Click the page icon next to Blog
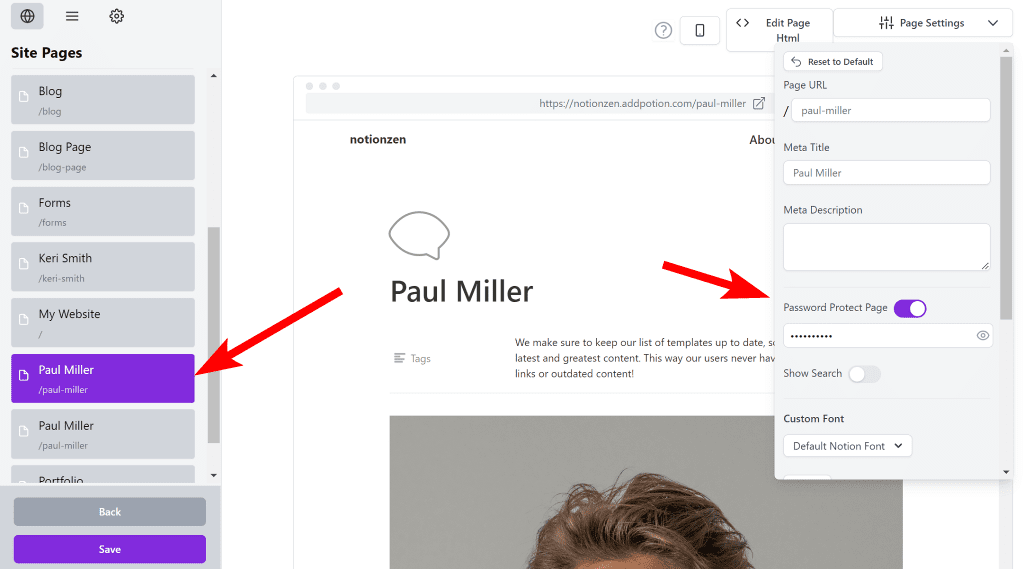This screenshot has width=1024, height=569. (x=25, y=100)
